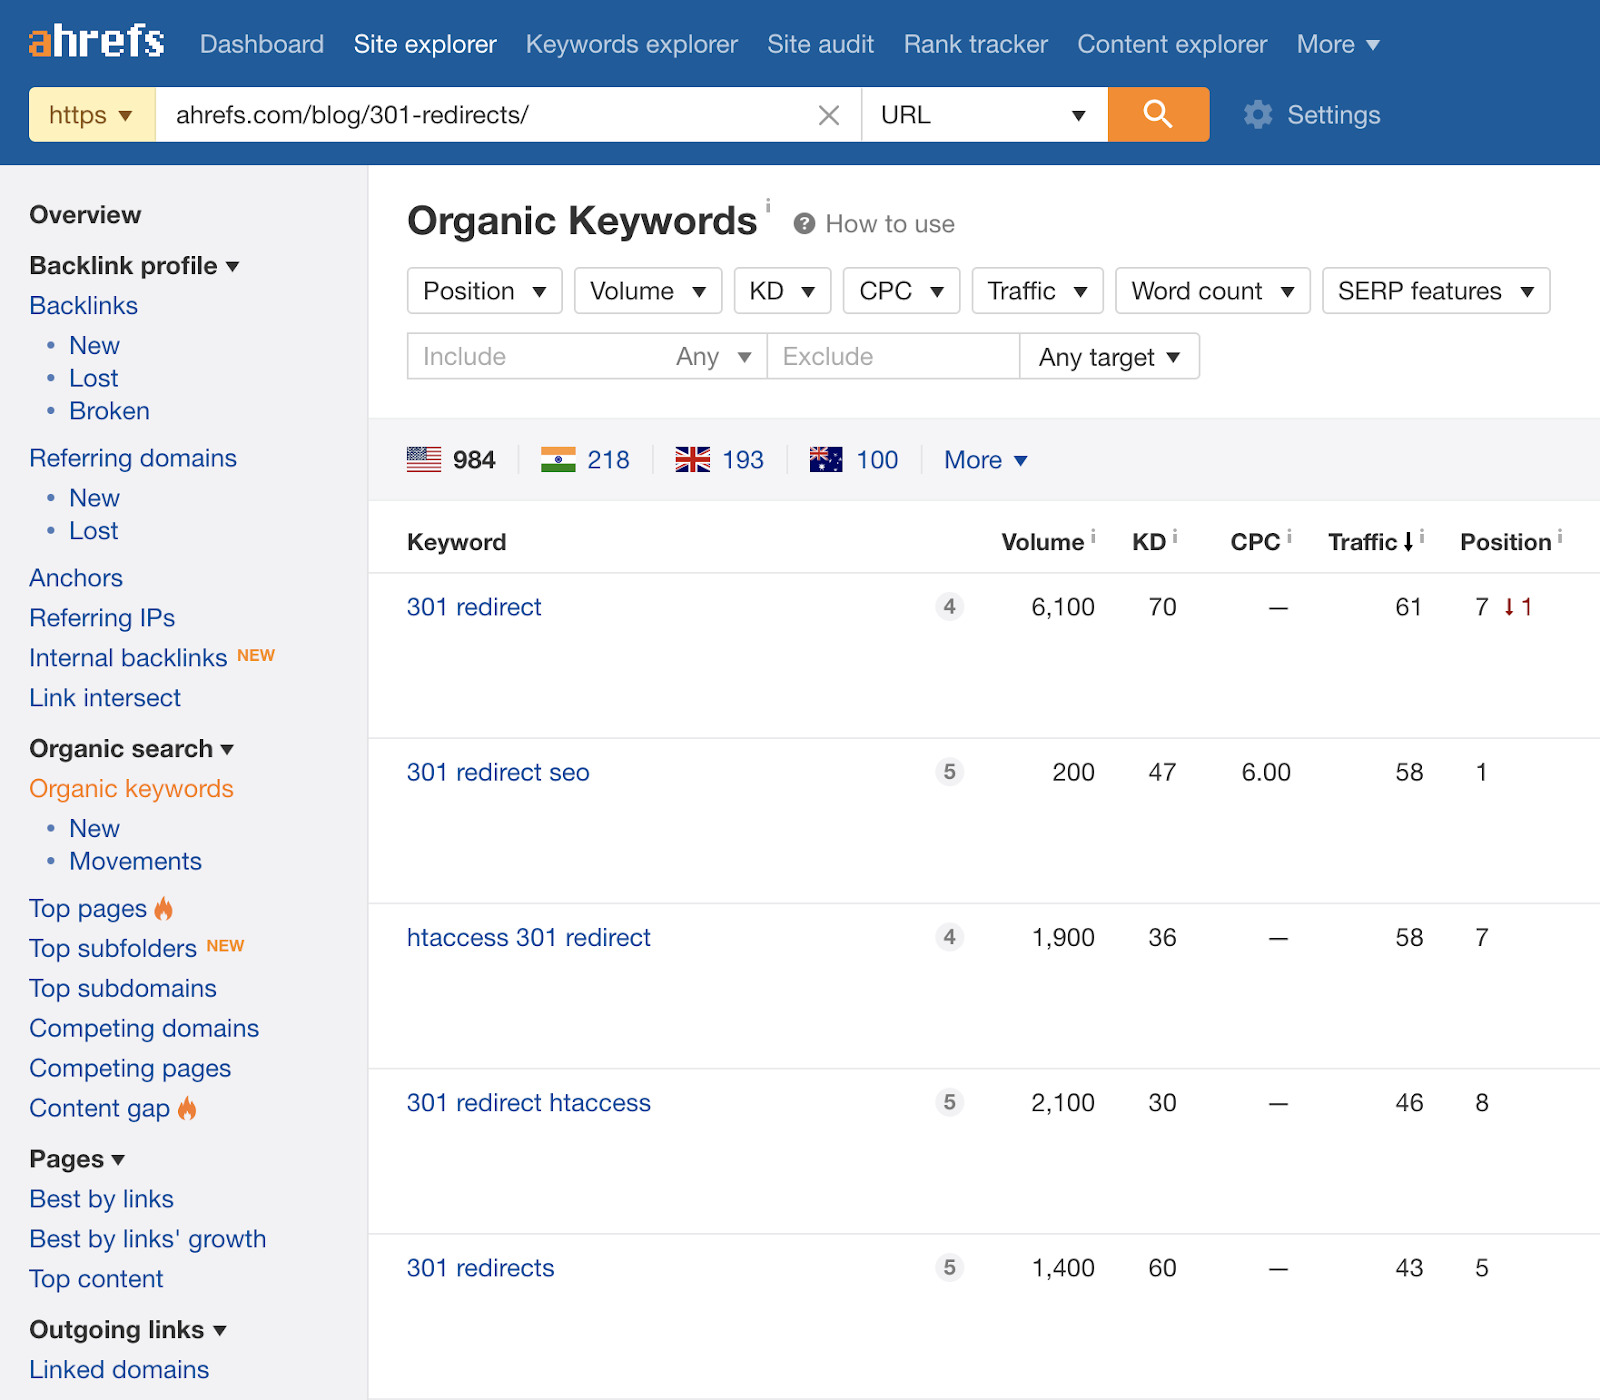
Task: Show SERP features badge for 301 redirect
Action: pos(949,606)
